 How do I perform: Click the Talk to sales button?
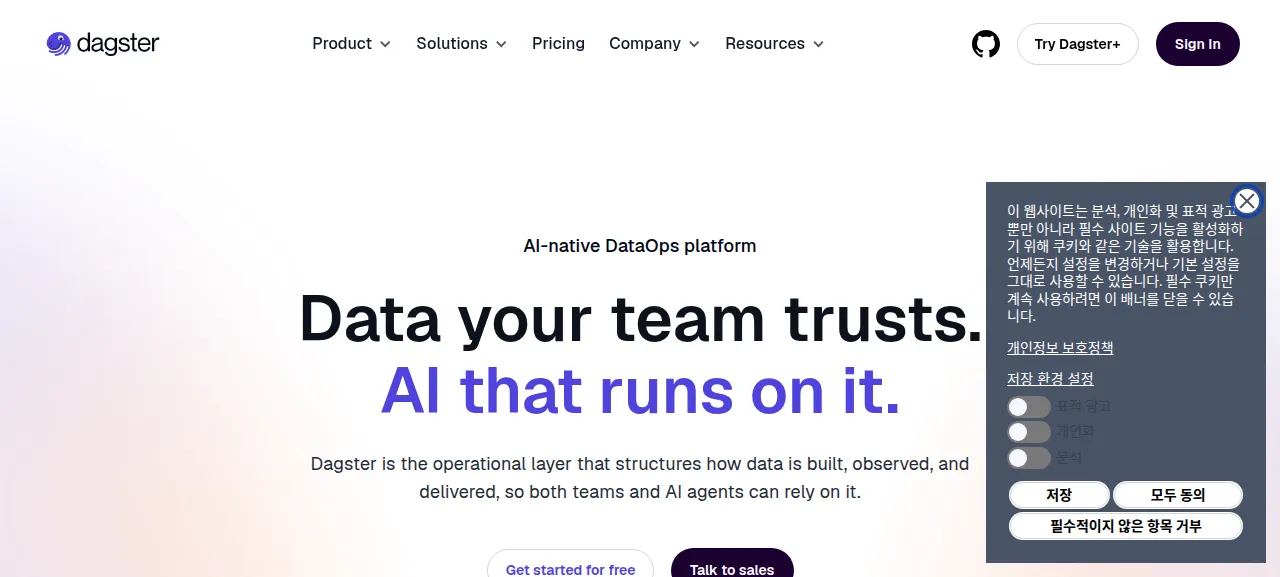[732, 566]
